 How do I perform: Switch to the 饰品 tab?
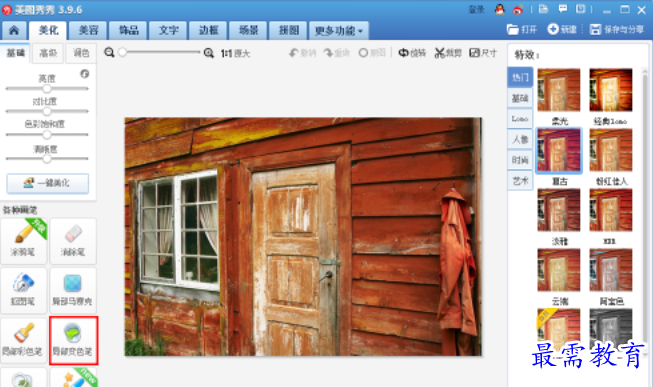click(x=128, y=30)
